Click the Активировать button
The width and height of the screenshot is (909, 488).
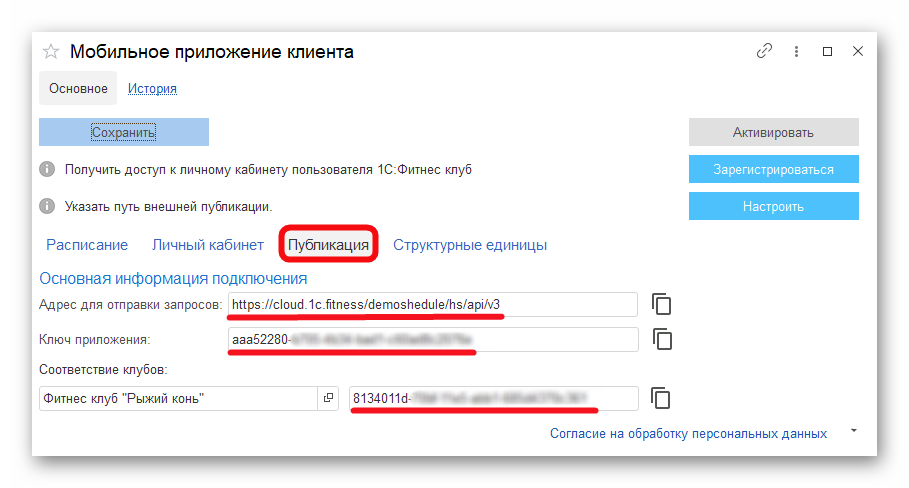coord(773,132)
